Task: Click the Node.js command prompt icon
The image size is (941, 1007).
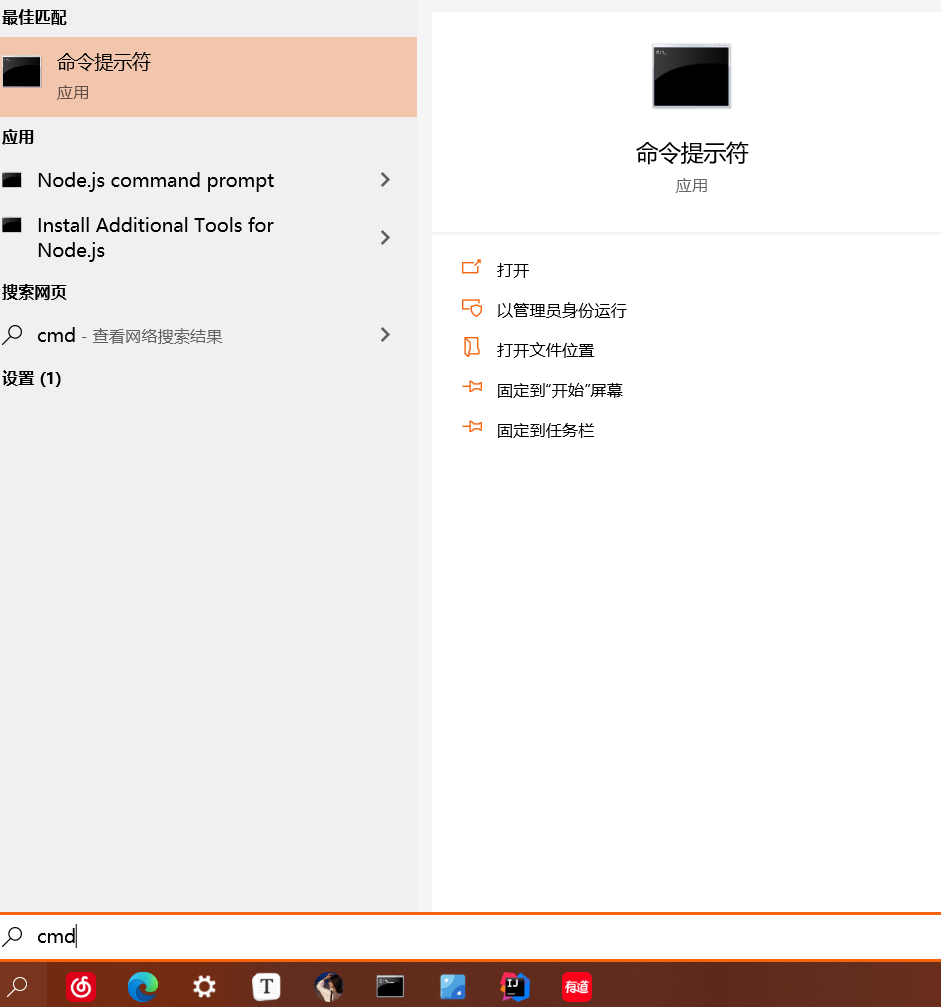Action: (12, 180)
